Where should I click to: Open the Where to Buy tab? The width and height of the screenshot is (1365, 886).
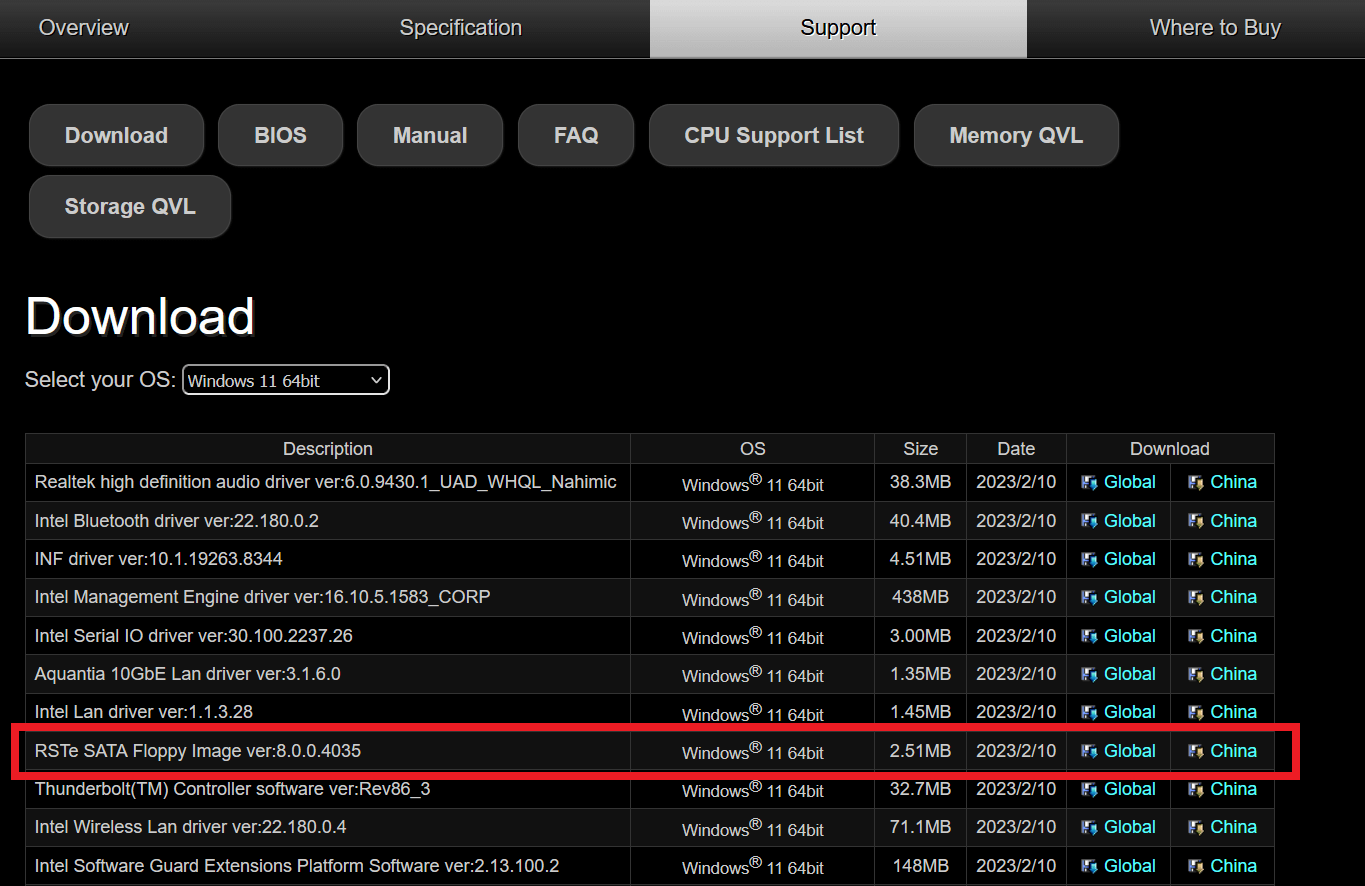[1215, 28]
